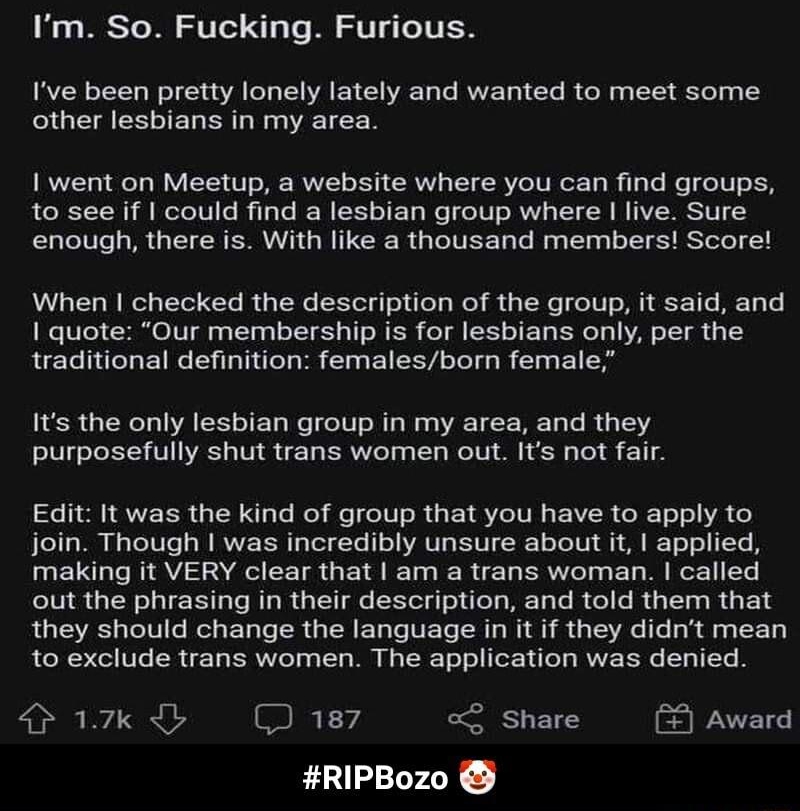Click the gift box award icon

tap(674, 719)
